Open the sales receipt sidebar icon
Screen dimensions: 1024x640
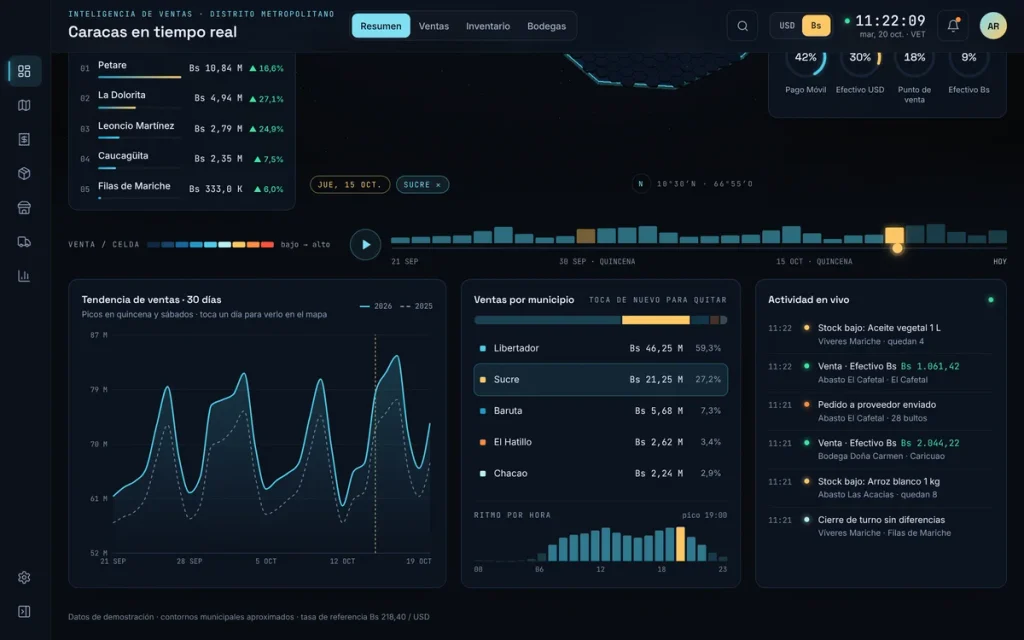point(24,139)
